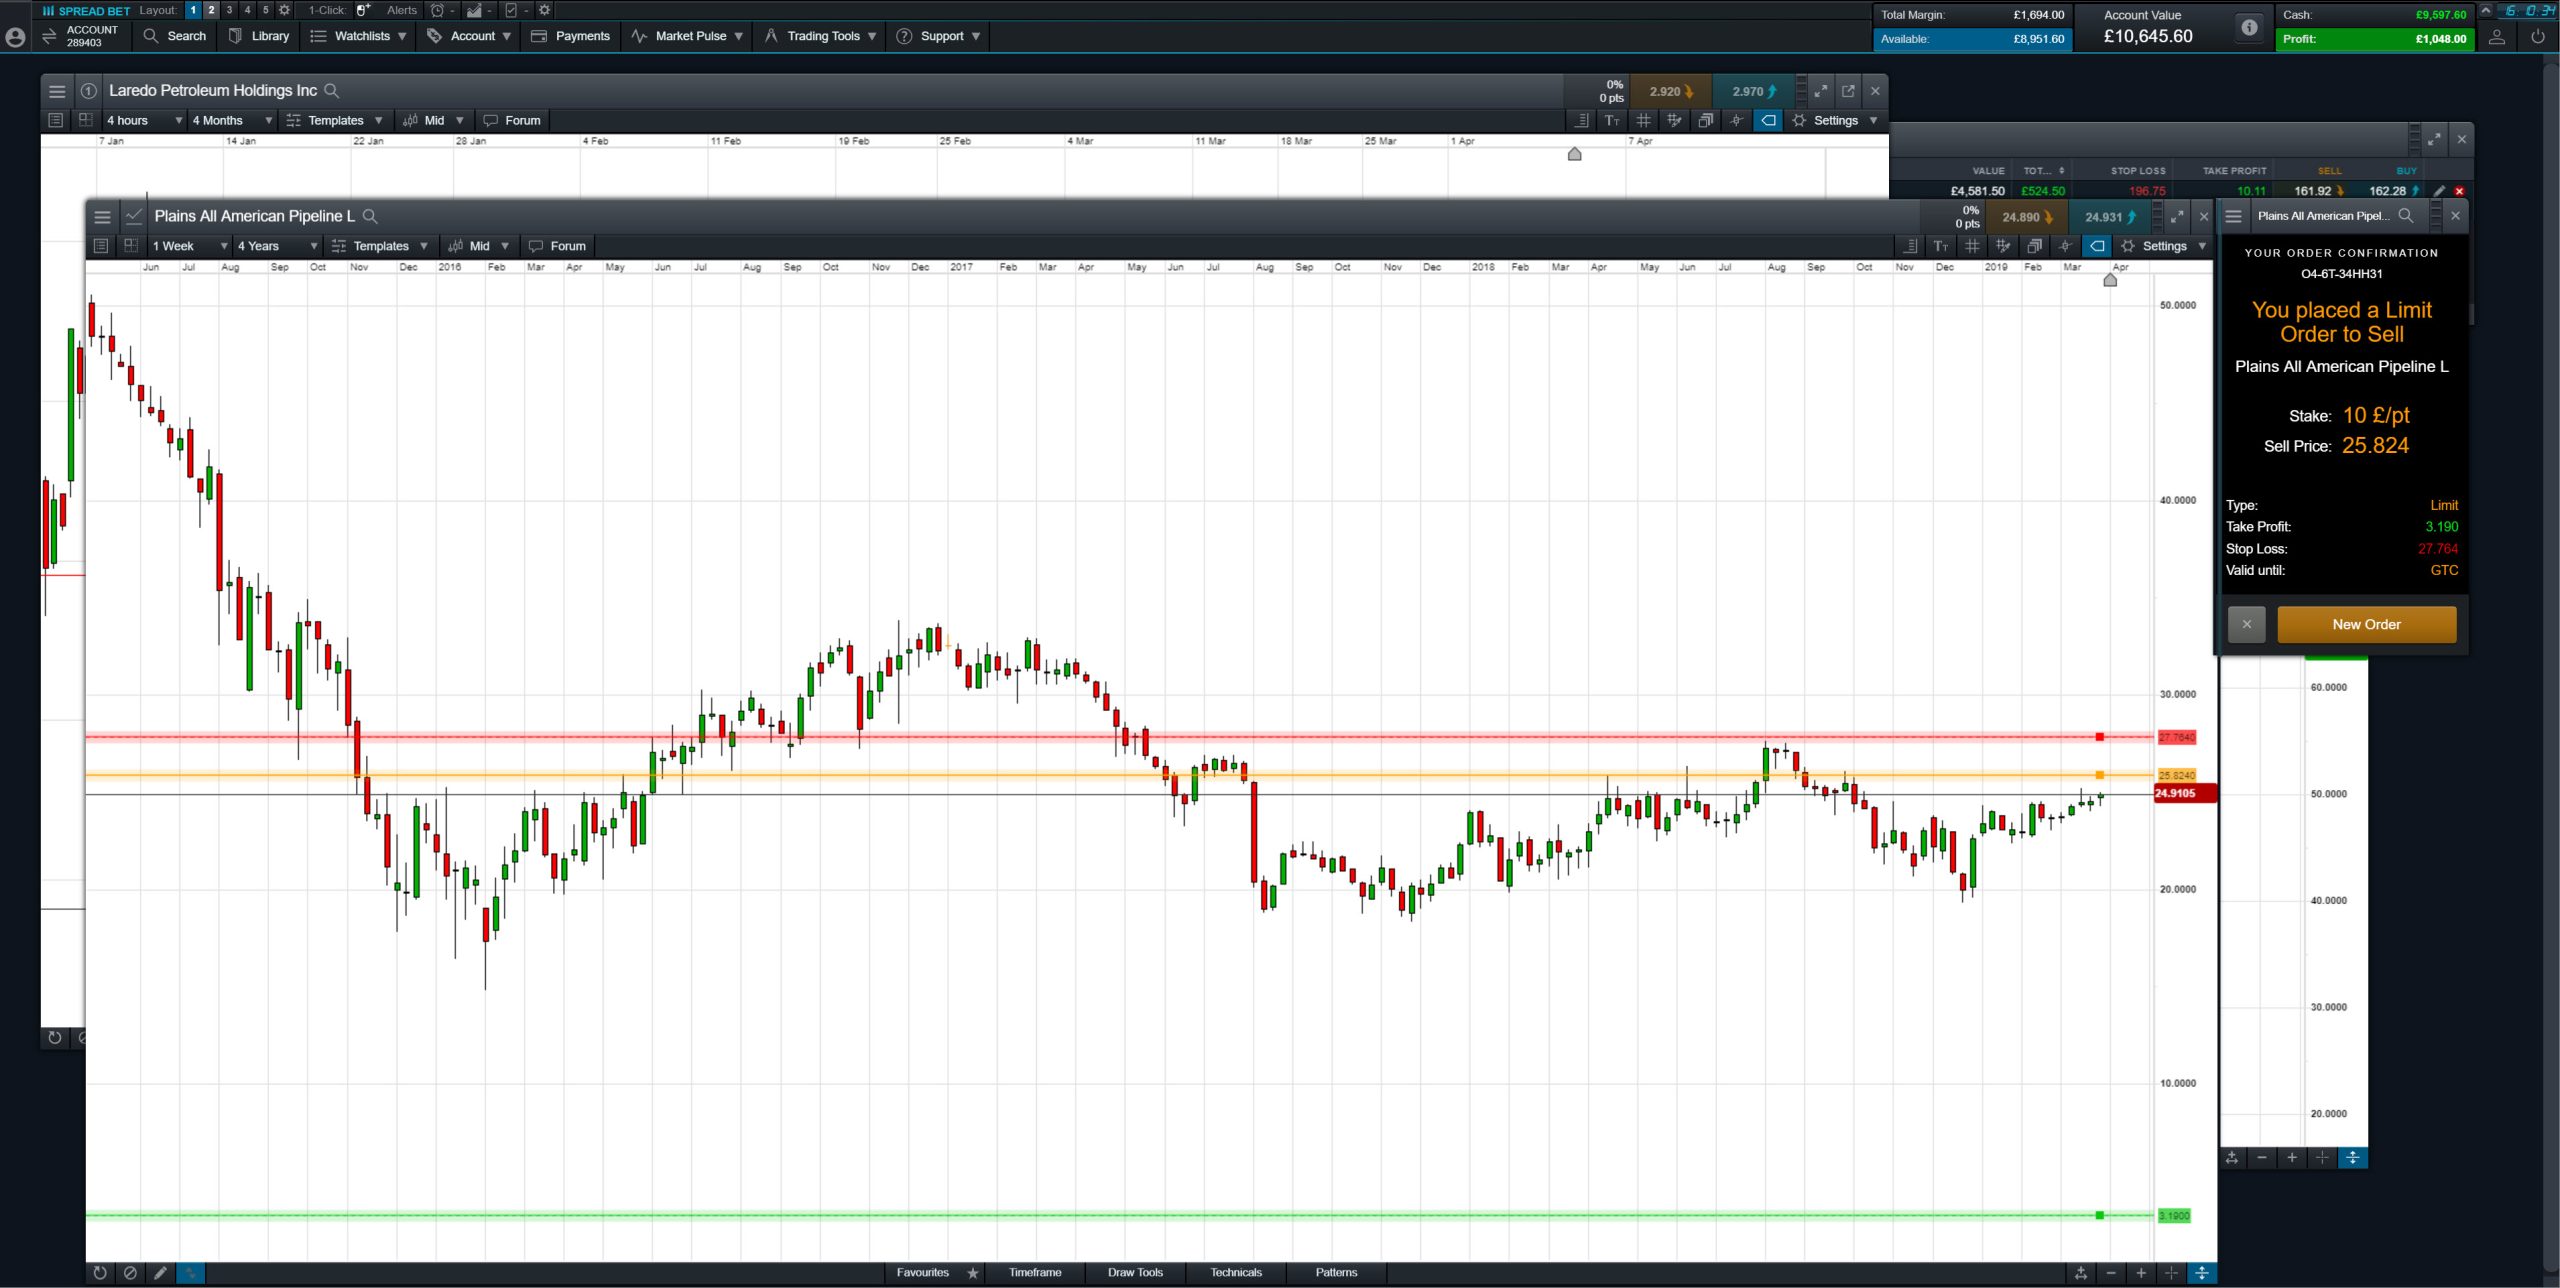Toggle the active price label icon in Plains chart toolbar

click(2097, 246)
